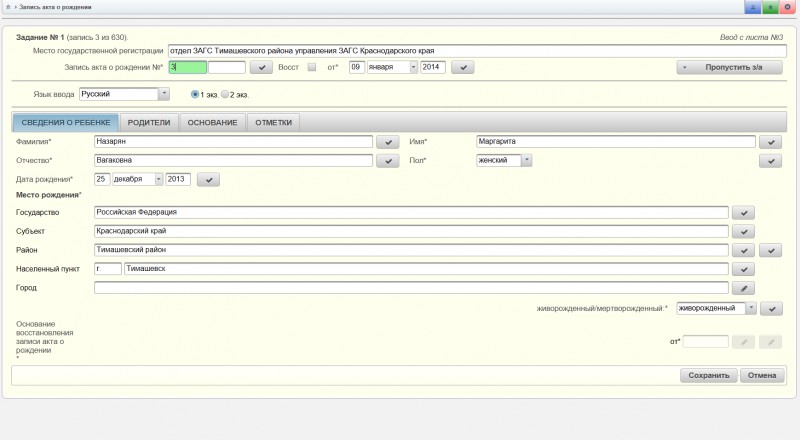800x440 pixels.
Task: Switch to СВЕДЕНИЯ О РЕБЕНКЕ tab
Action: 65,123
